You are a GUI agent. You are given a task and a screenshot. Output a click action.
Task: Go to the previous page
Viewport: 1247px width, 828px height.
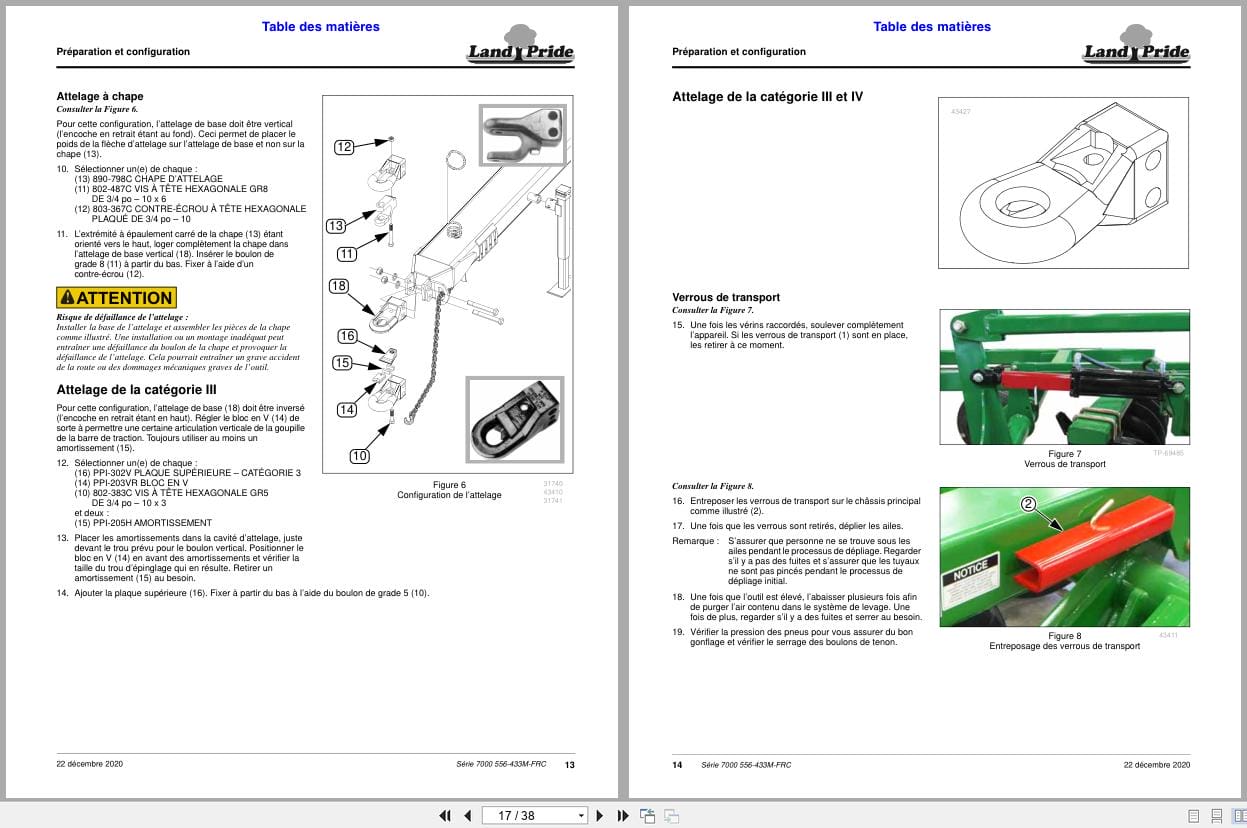tap(470, 816)
